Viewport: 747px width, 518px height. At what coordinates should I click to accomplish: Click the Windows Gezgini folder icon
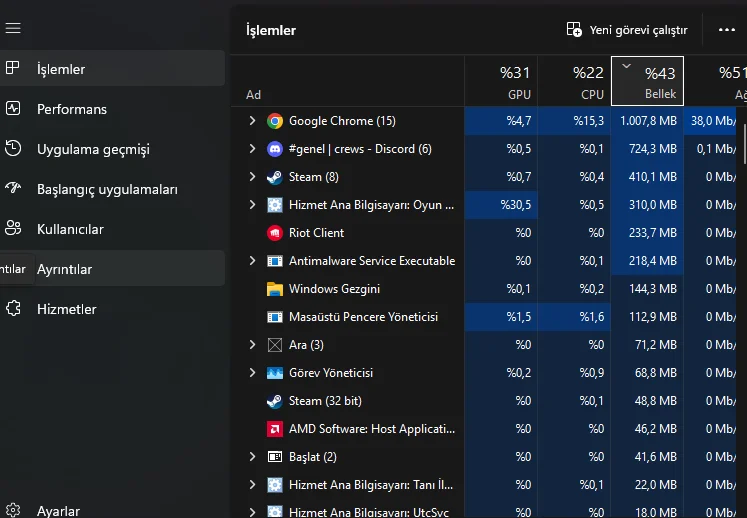pos(275,289)
